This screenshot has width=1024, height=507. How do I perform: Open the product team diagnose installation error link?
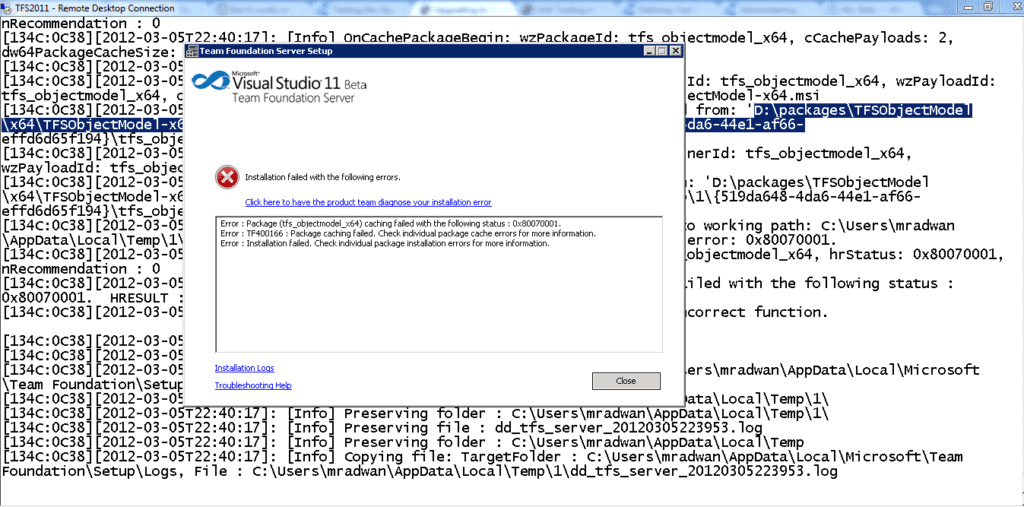click(368, 203)
